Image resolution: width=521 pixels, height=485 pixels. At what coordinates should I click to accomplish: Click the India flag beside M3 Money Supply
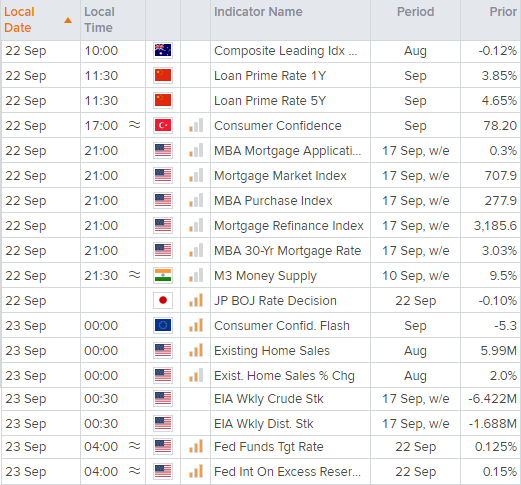pos(163,276)
